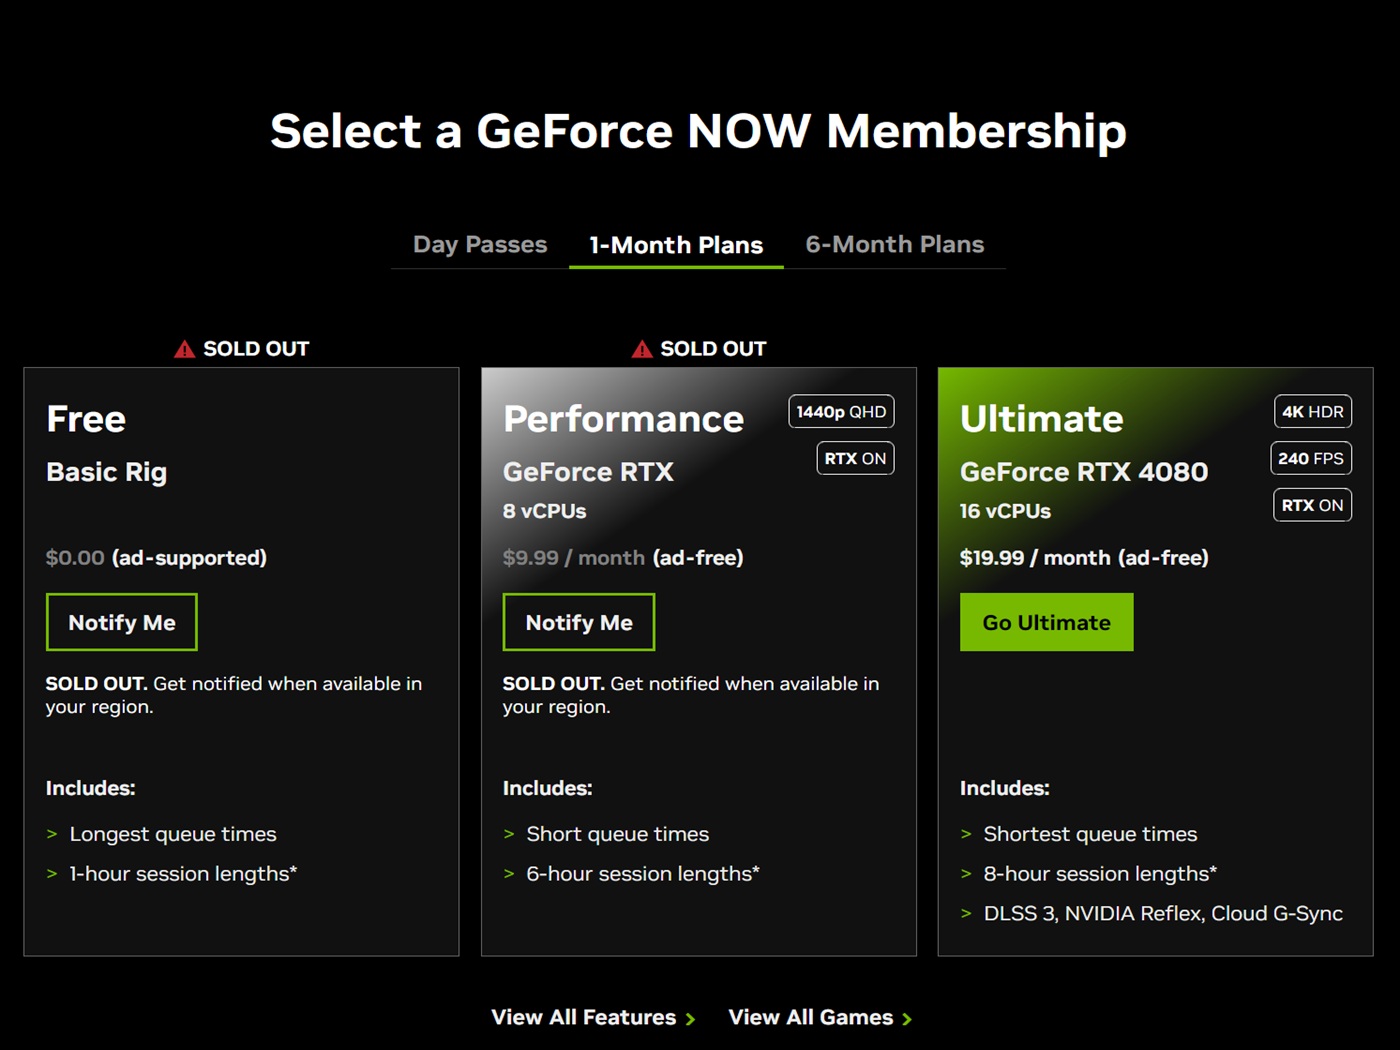This screenshot has height=1050, width=1400.
Task: Click Notify Me on the Performance plan
Action: coord(579,622)
